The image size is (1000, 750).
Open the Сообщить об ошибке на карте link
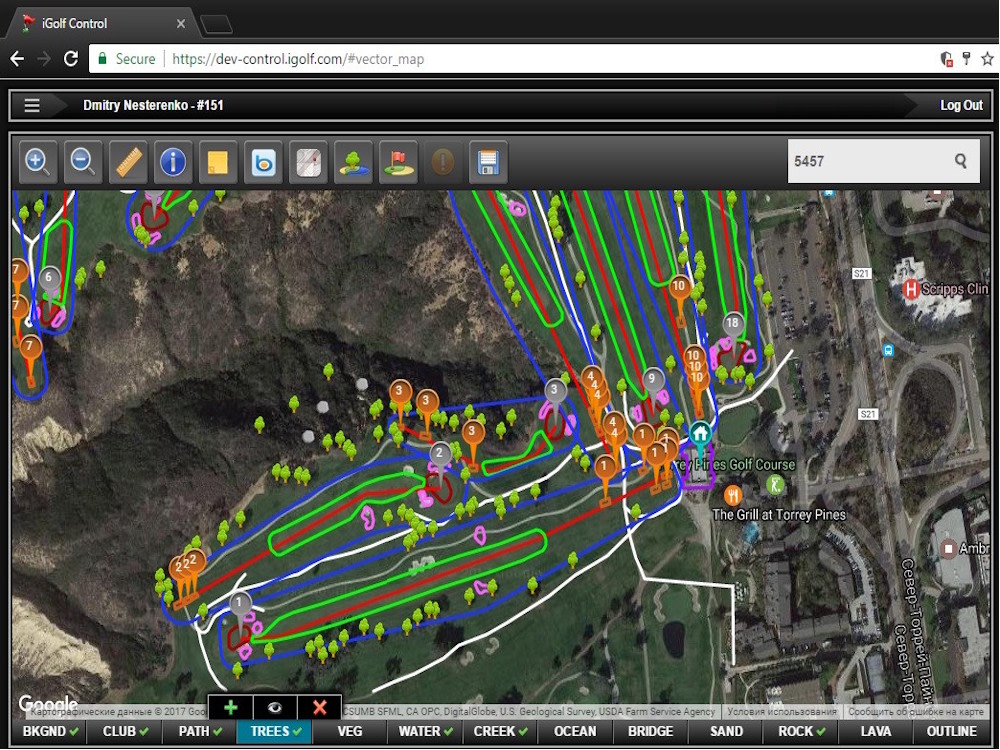[x=916, y=711]
